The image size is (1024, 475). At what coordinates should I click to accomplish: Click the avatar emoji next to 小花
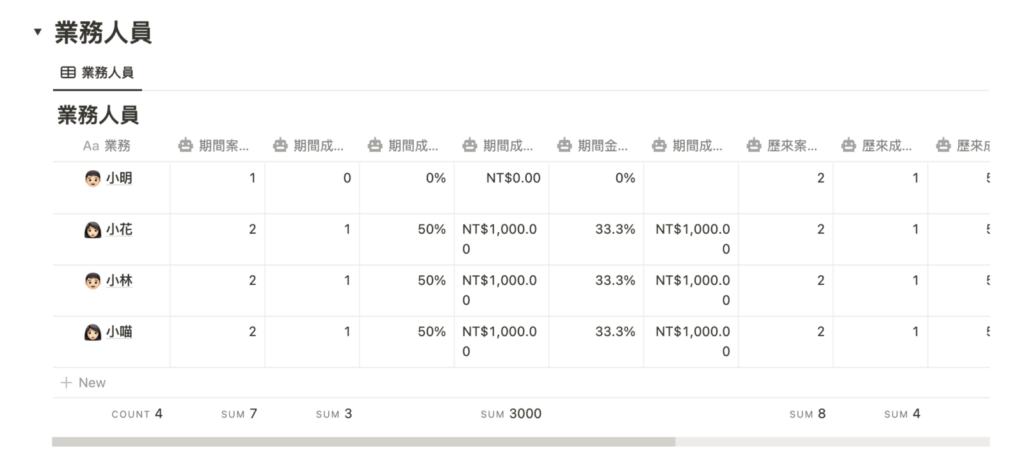(93, 230)
